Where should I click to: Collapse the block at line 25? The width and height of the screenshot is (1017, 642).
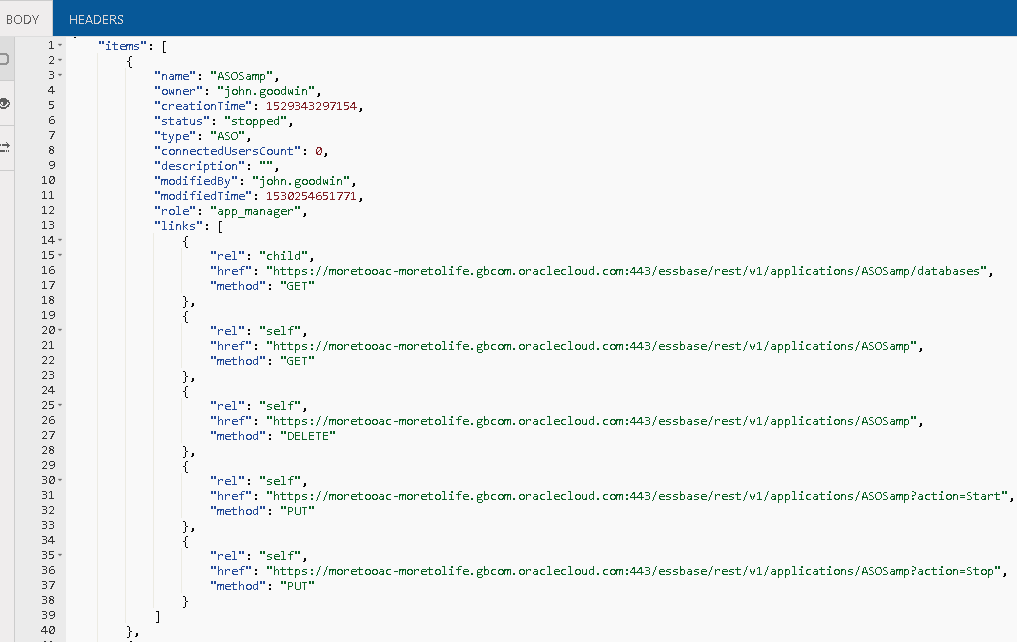pyautogui.click(x=60, y=405)
